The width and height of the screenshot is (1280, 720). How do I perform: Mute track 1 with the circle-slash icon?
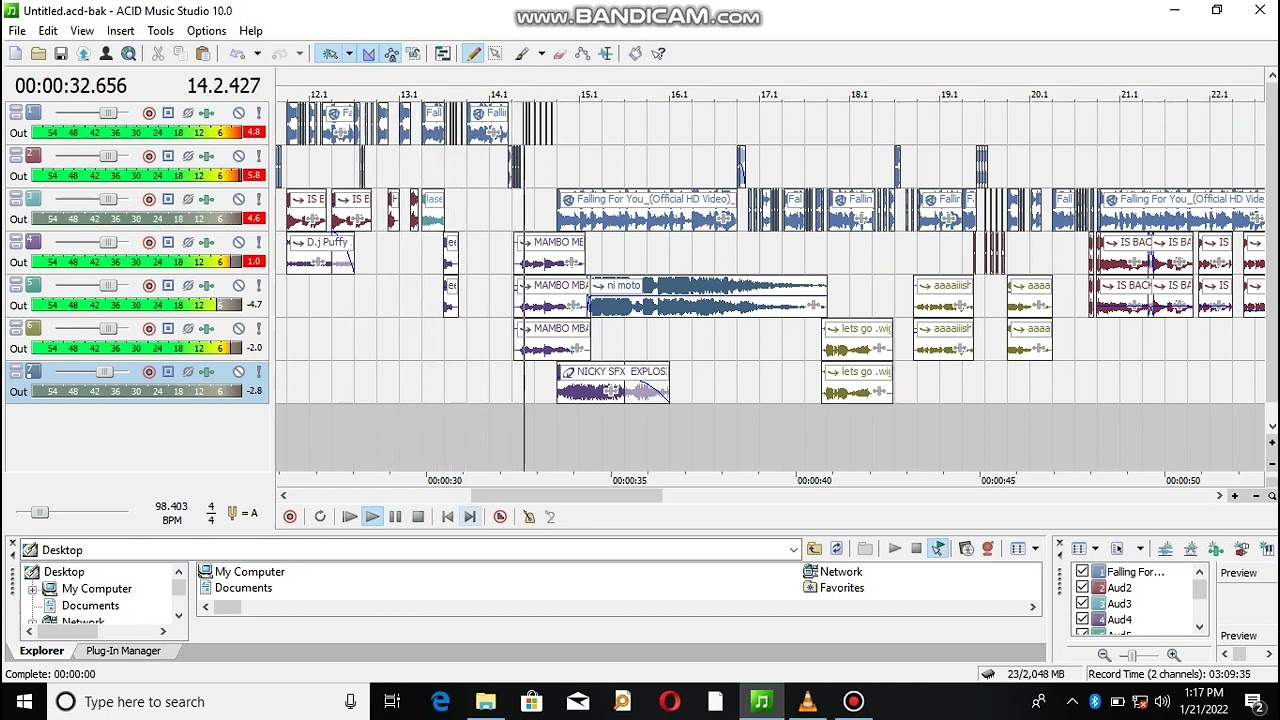tap(239, 113)
